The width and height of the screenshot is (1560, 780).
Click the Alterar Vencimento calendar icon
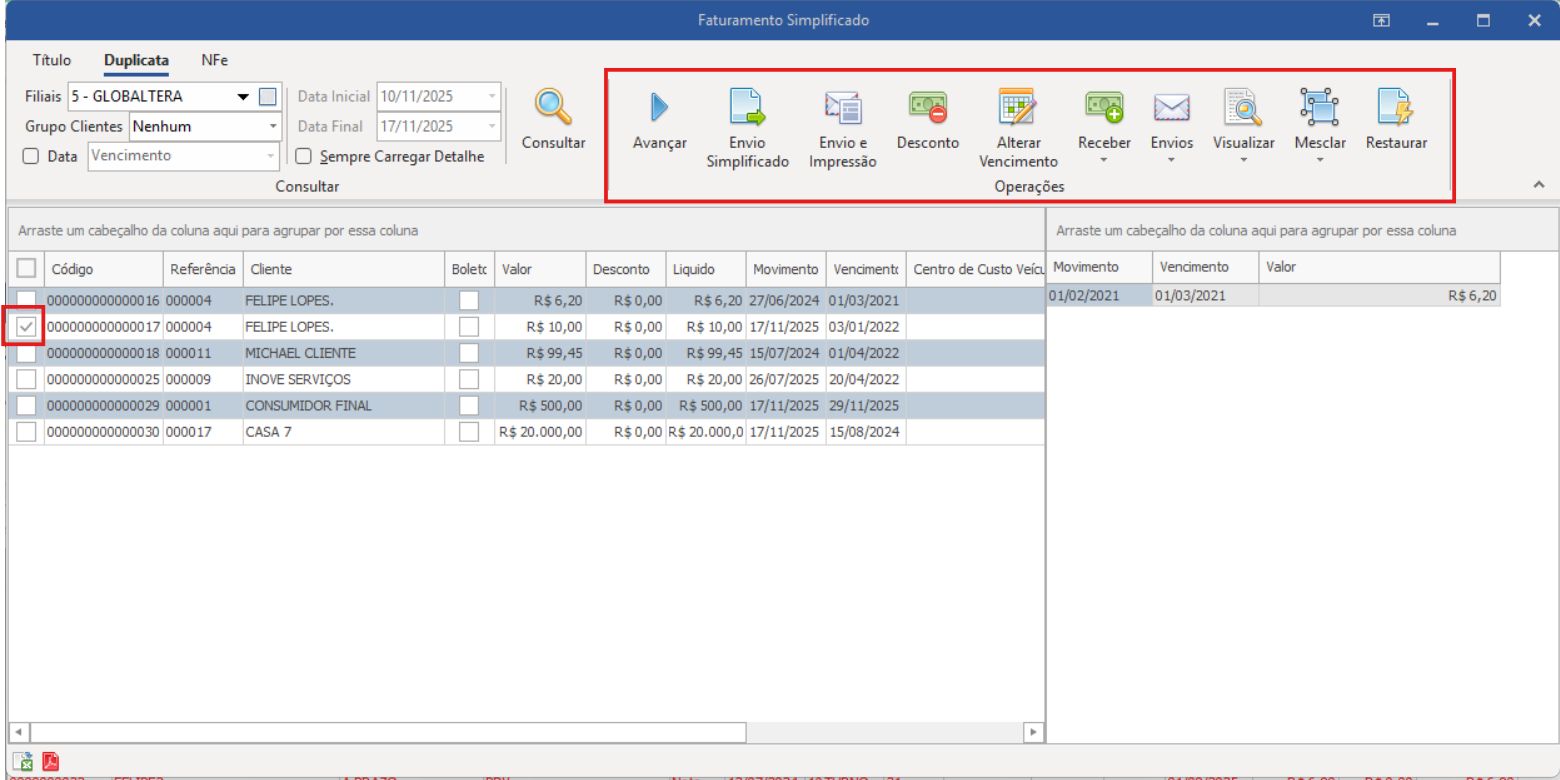coord(1018,107)
